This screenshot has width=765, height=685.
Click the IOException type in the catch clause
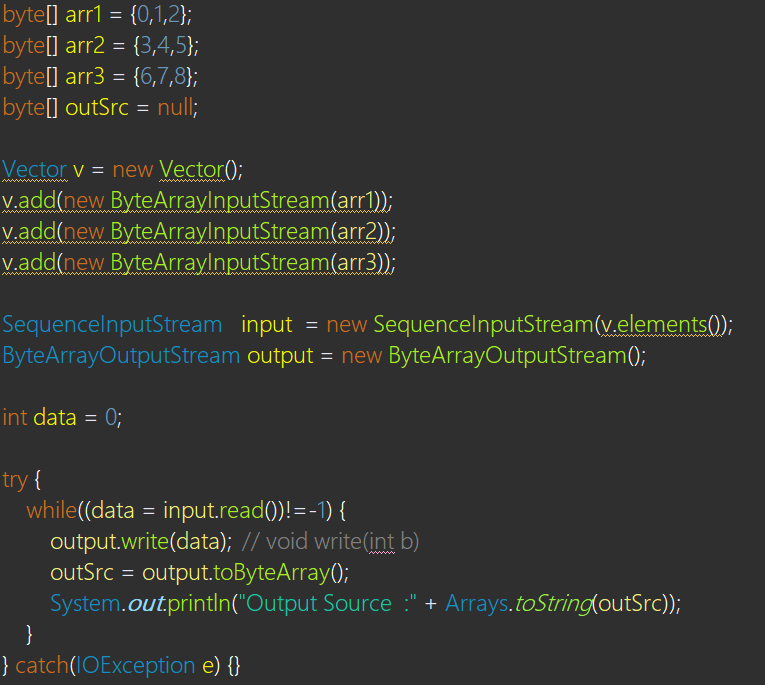click(x=136, y=666)
